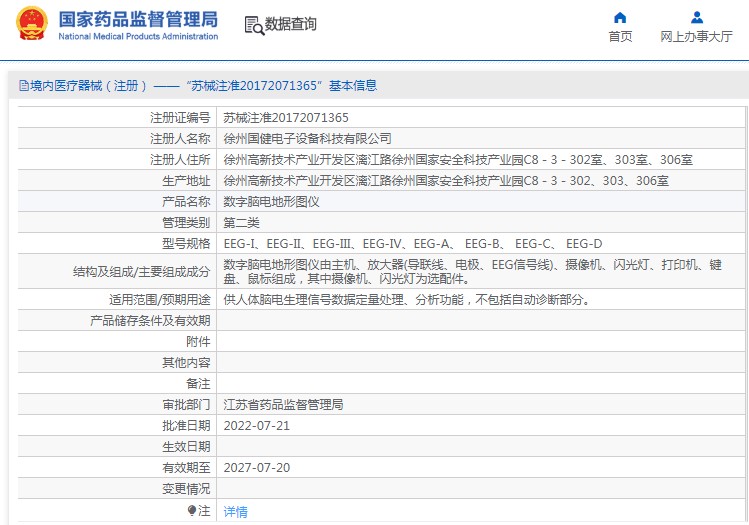This screenshot has width=749, height=525.
Task: Click the product name 数字脑电地形图仪
Action: coord(271,201)
